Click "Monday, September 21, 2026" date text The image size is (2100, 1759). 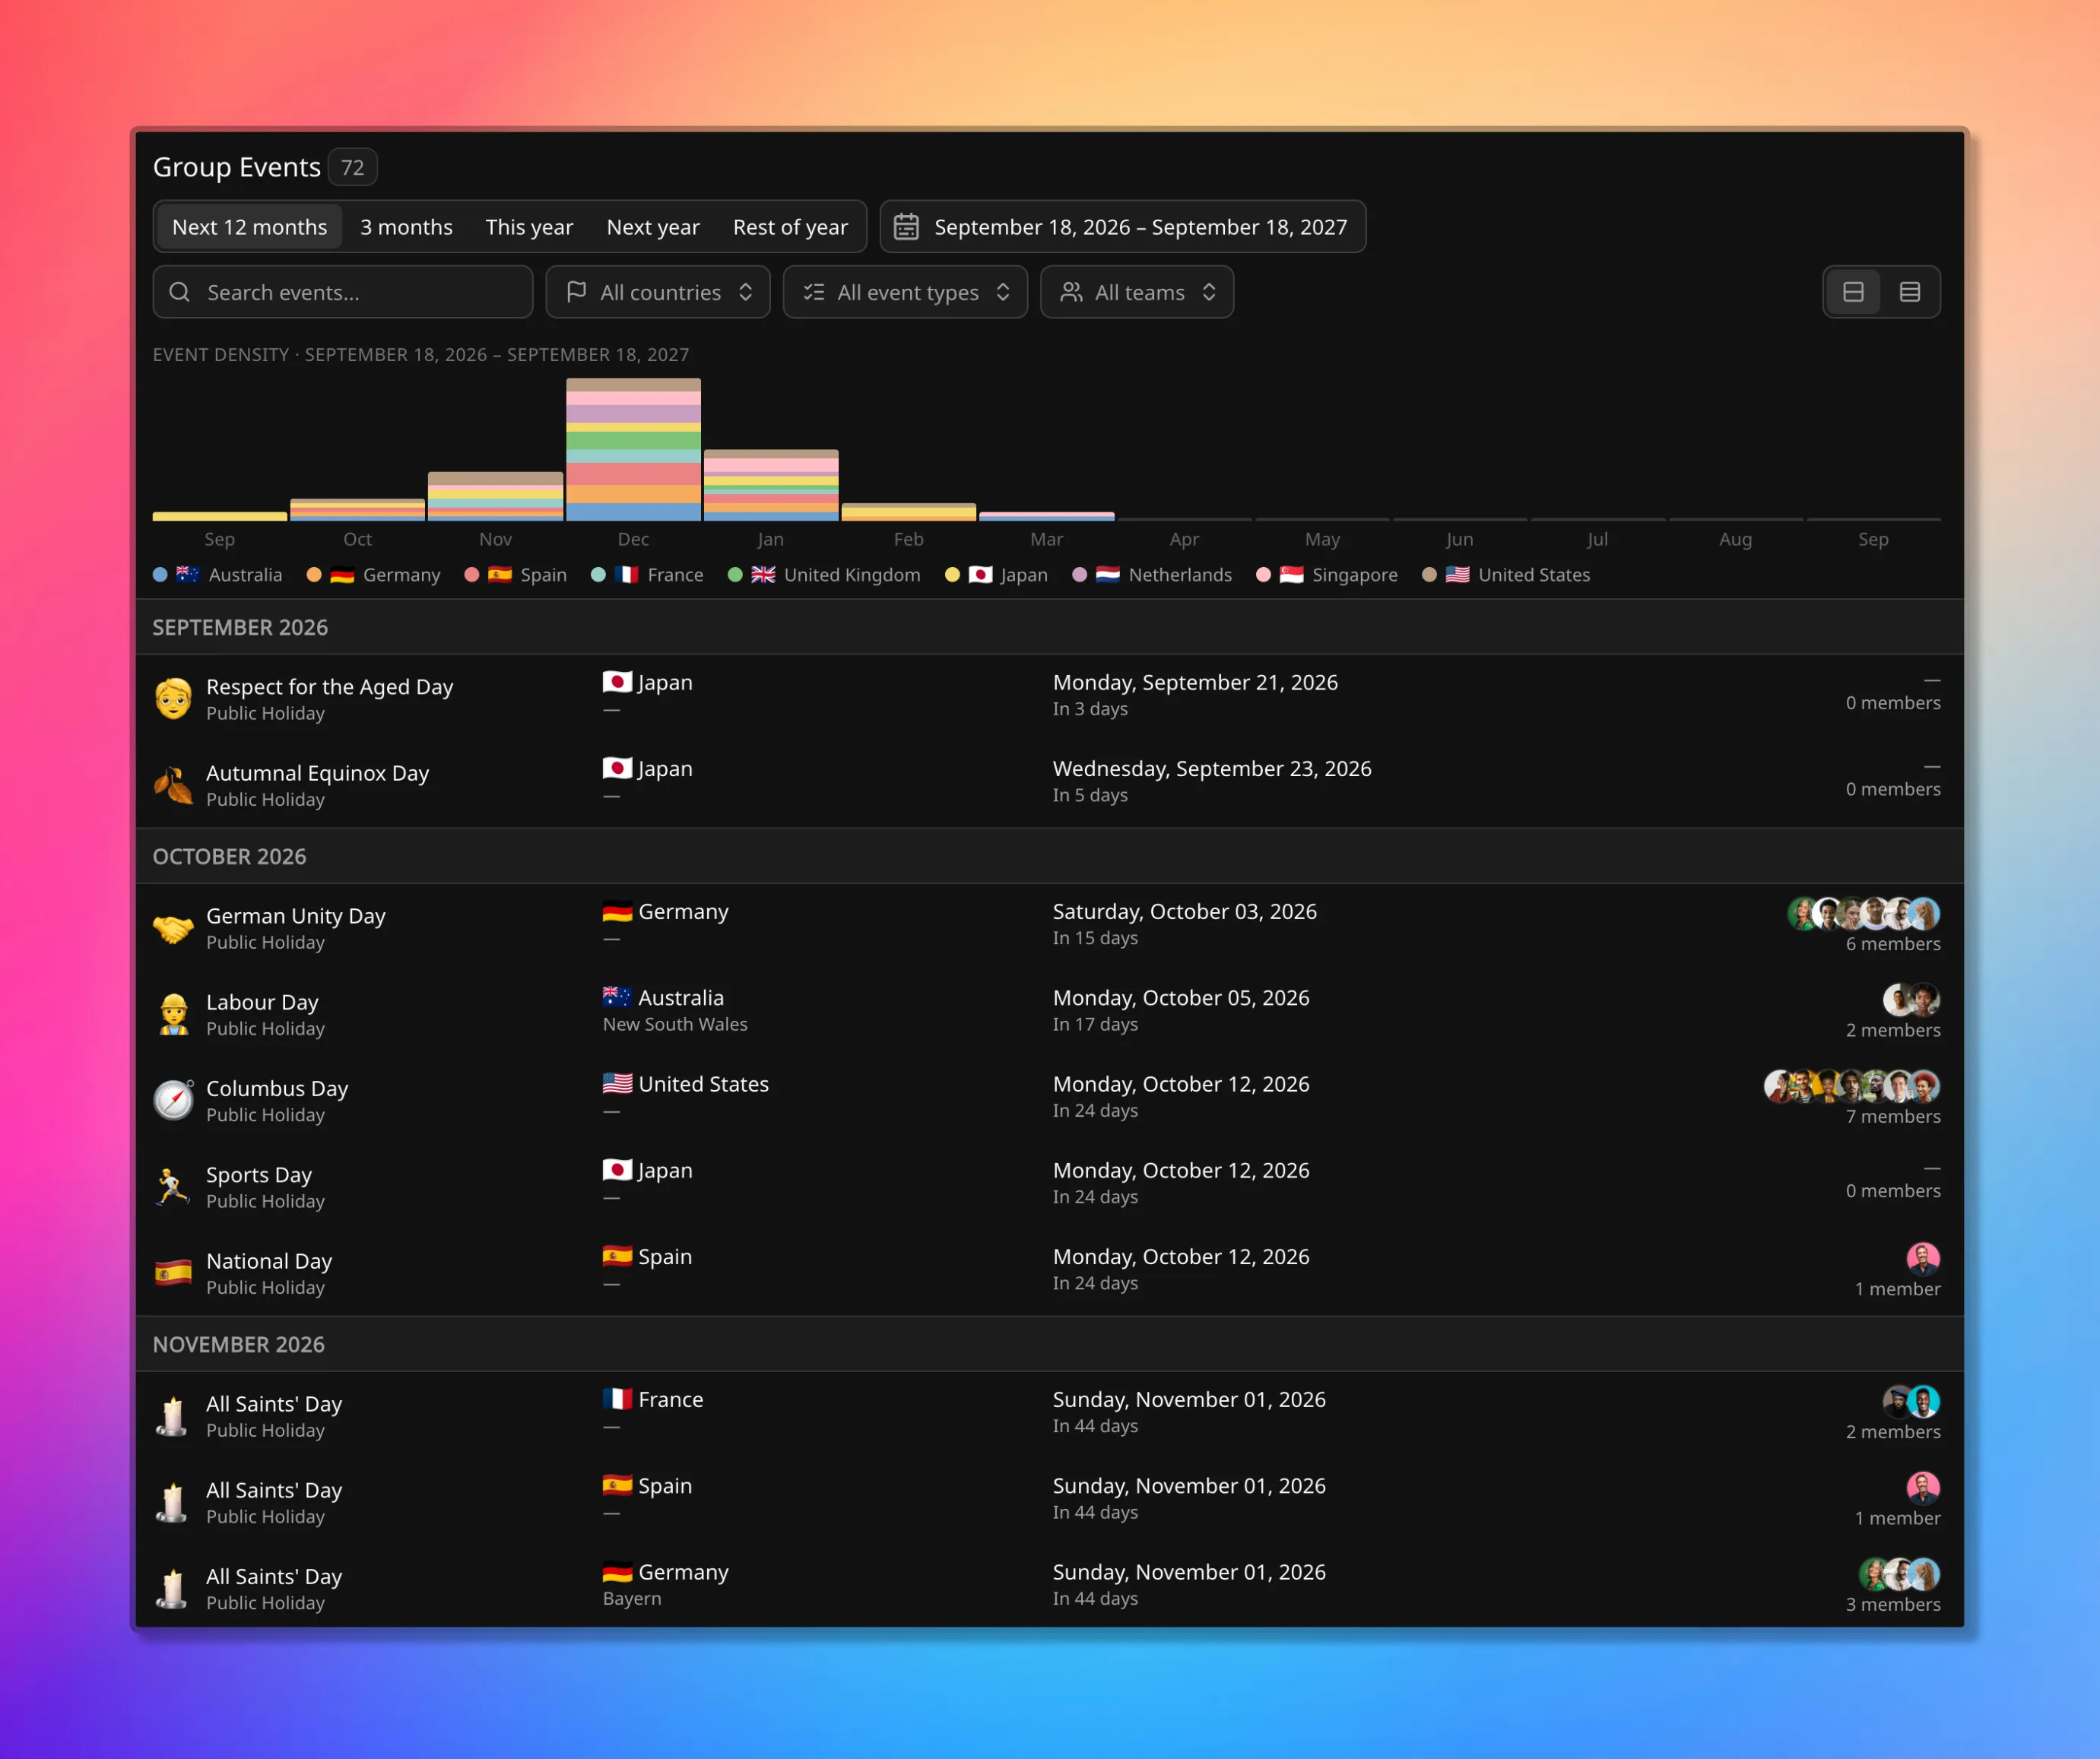[1195, 682]
